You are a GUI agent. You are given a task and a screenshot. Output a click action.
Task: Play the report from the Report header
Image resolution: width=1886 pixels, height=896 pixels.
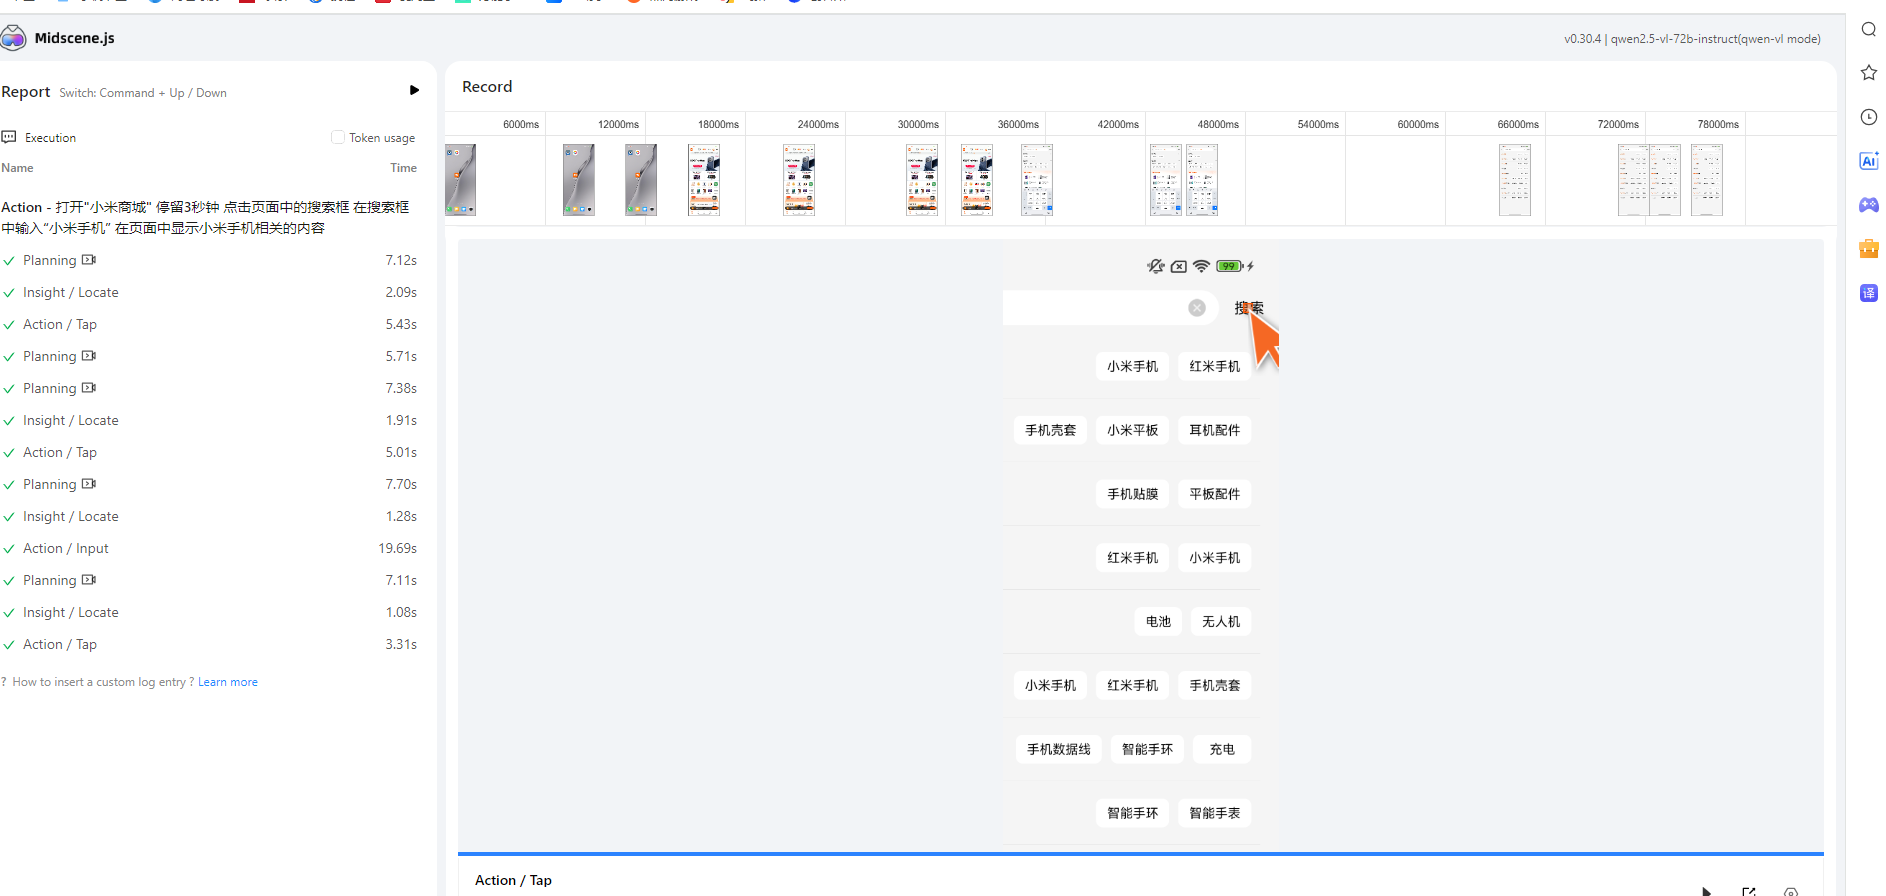[x=414, y=90]
